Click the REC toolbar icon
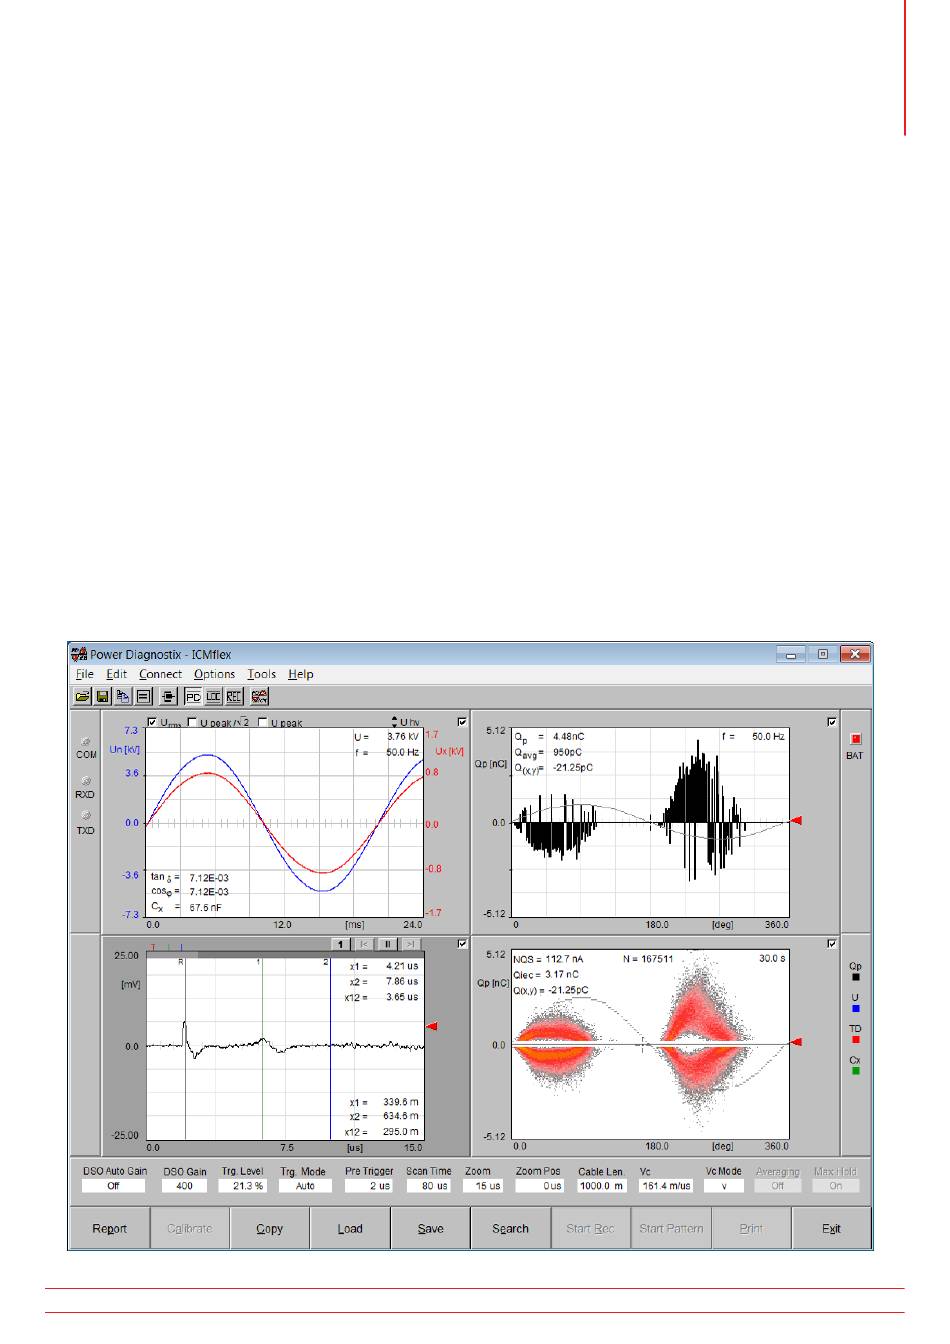The height and width of the screenshot is (1344, 950). (234, 696)
